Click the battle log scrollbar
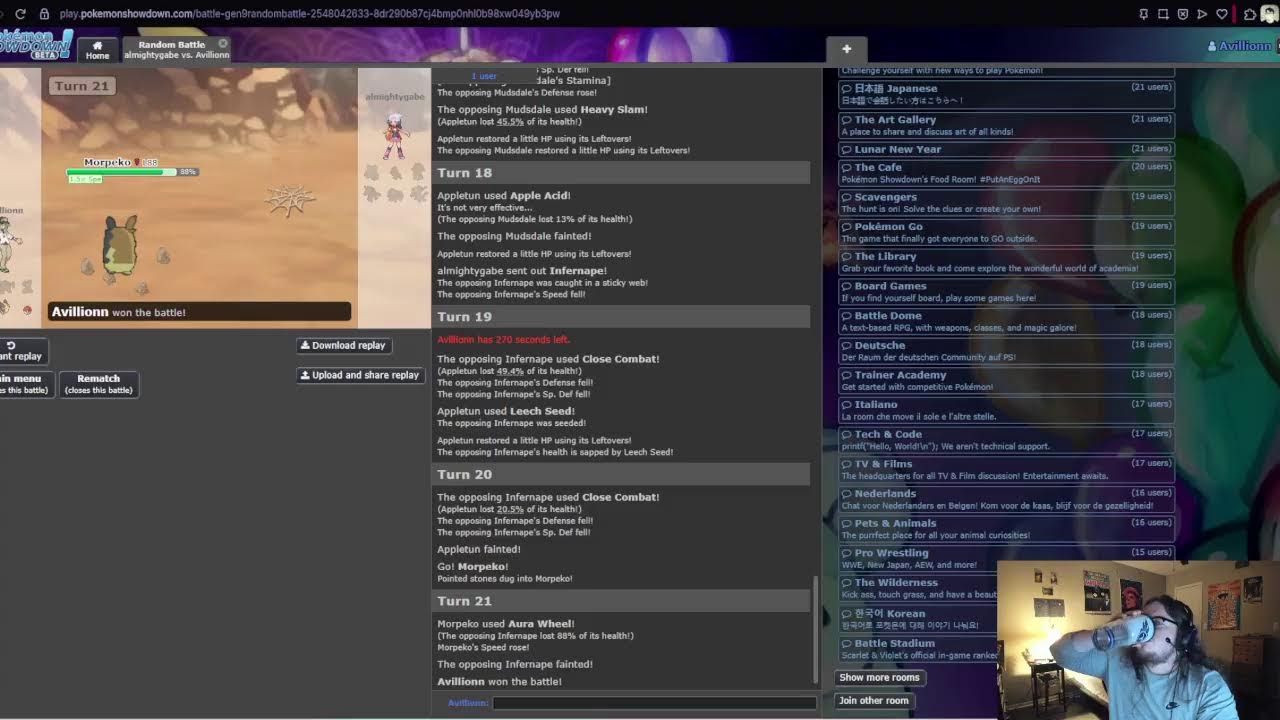 [x=816, y=628]
